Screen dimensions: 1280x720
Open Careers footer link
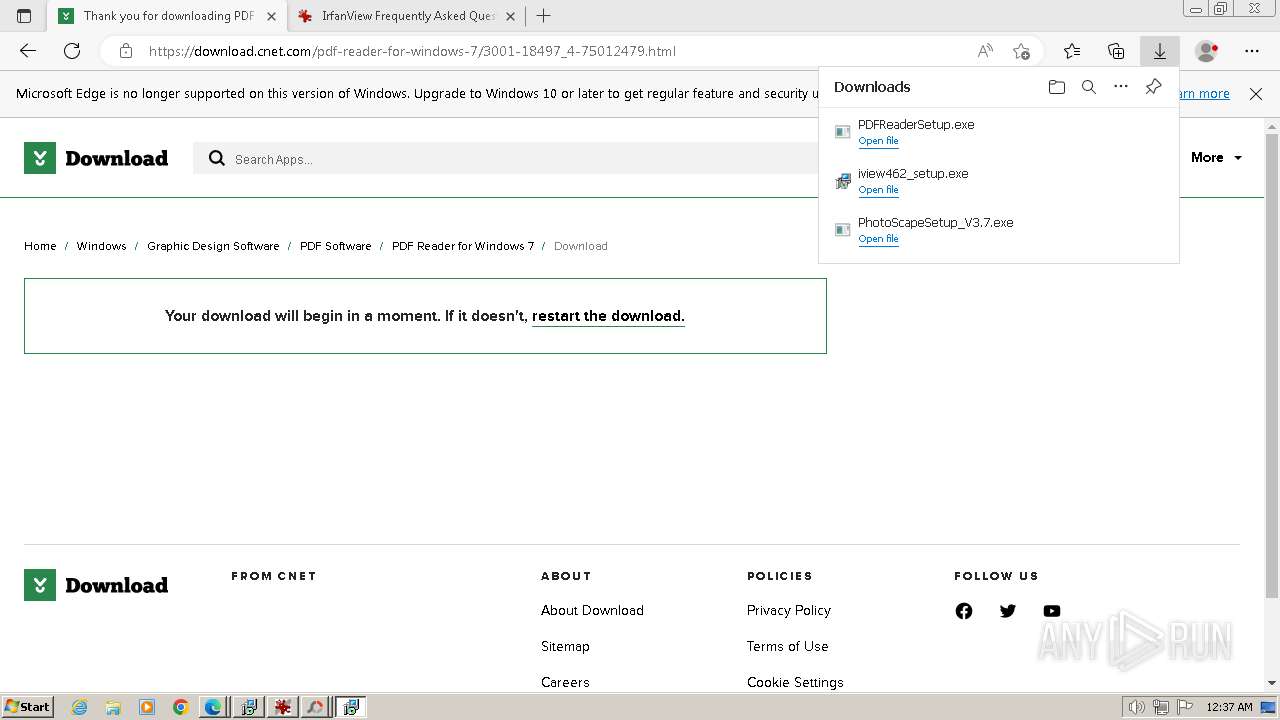point(565,682)
